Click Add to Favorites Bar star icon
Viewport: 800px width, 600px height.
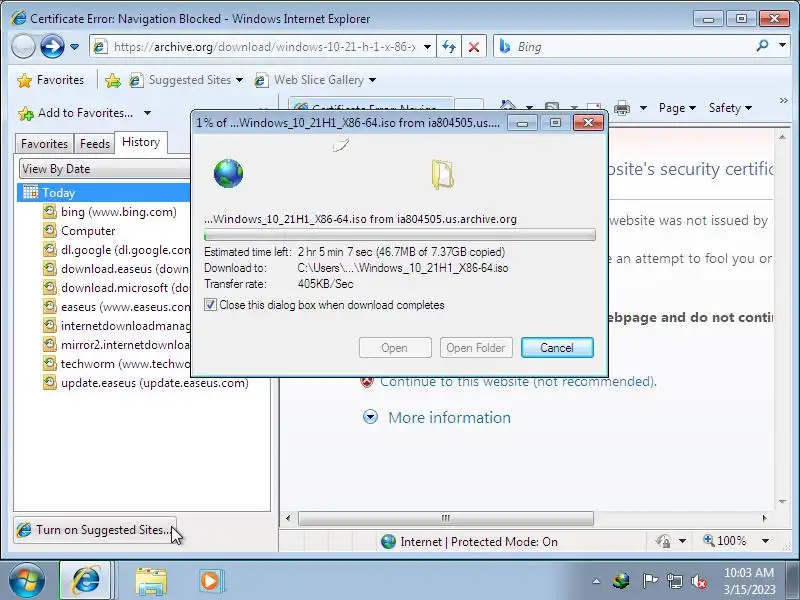(113, 80)
